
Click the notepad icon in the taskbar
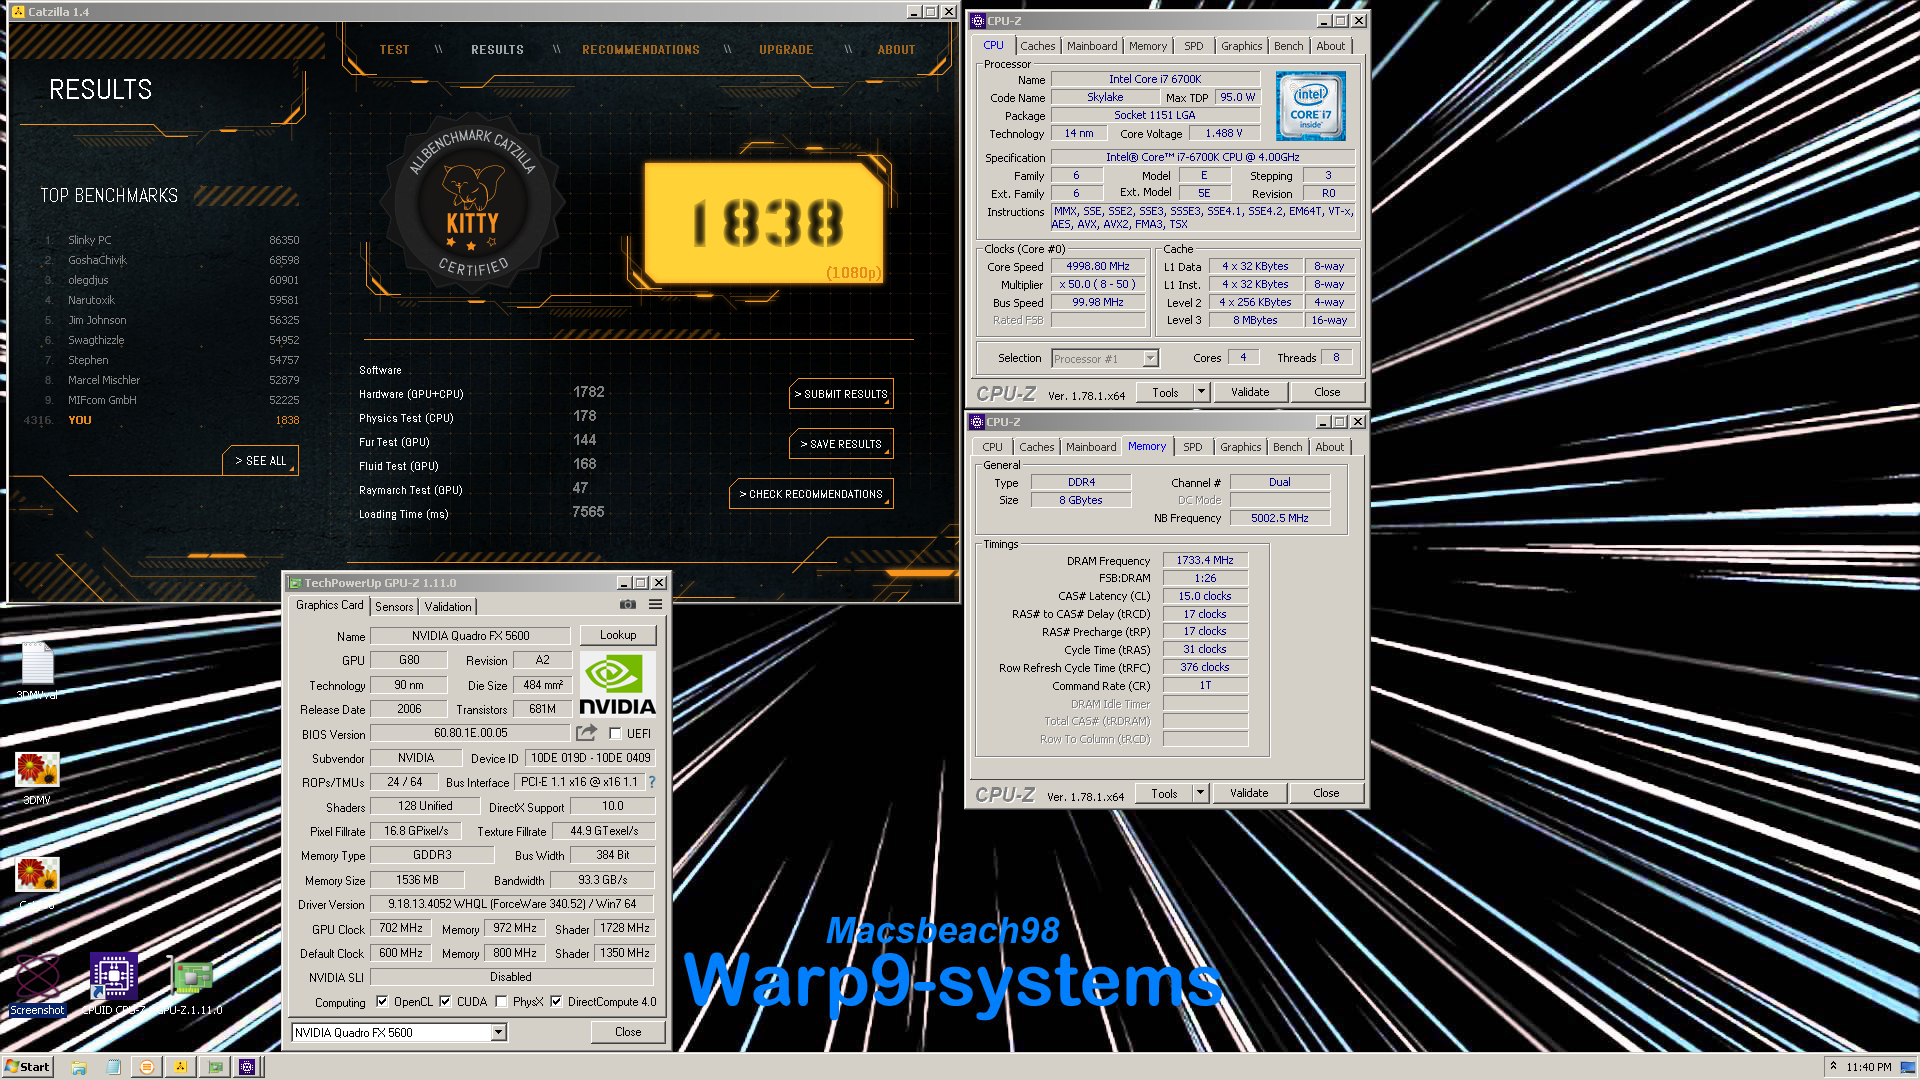(x=113, y=1067)
